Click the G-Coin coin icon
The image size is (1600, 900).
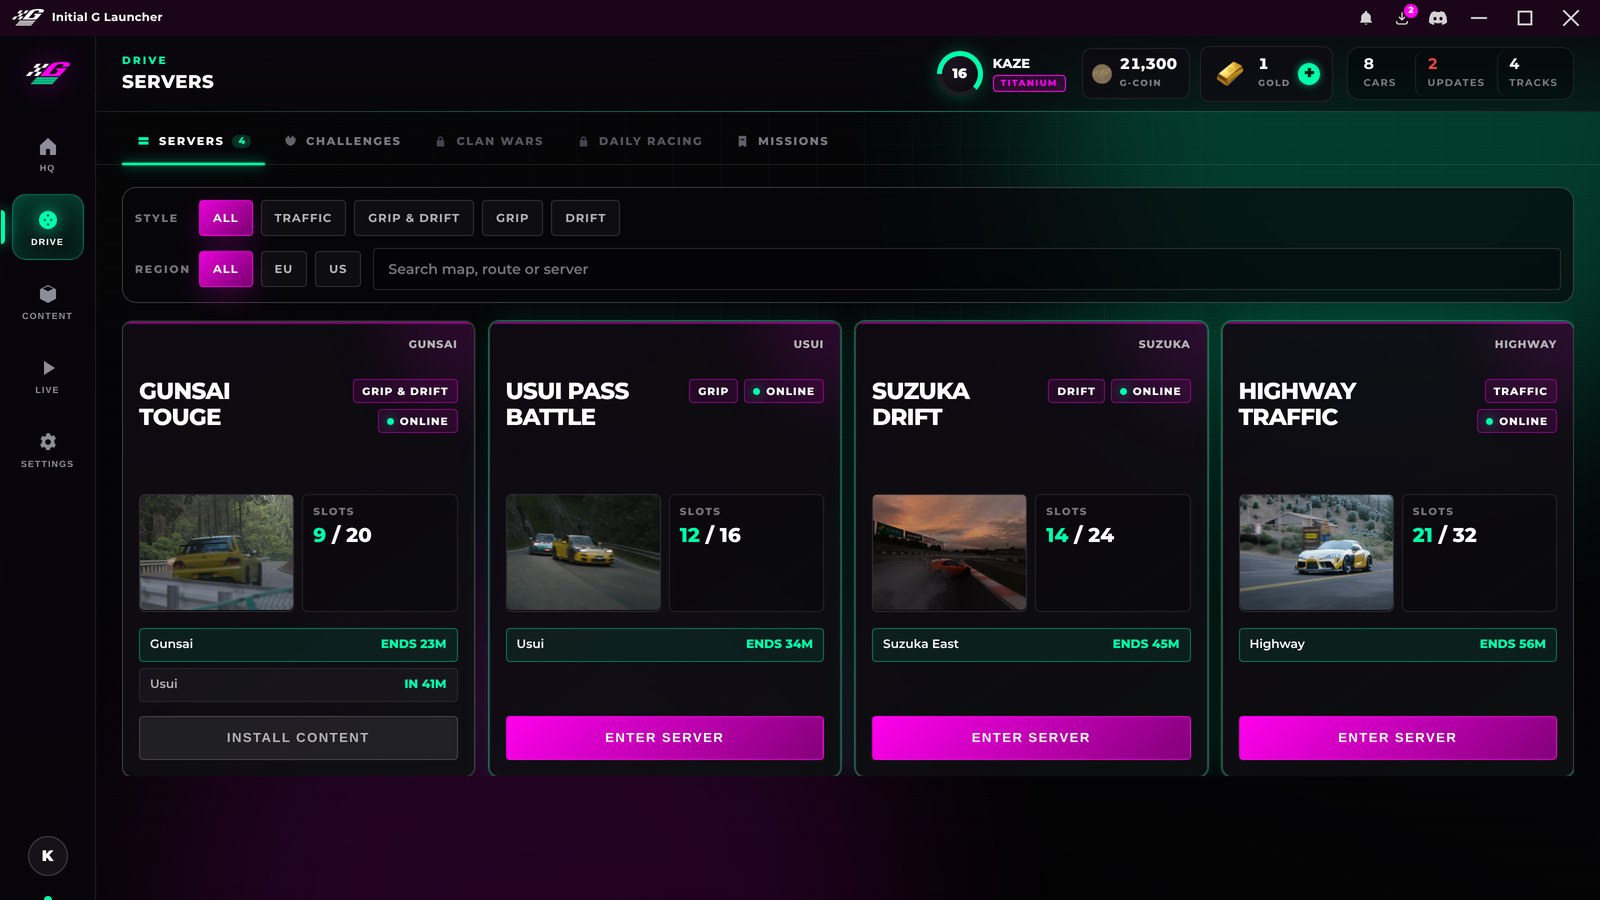click(1102, 73)
